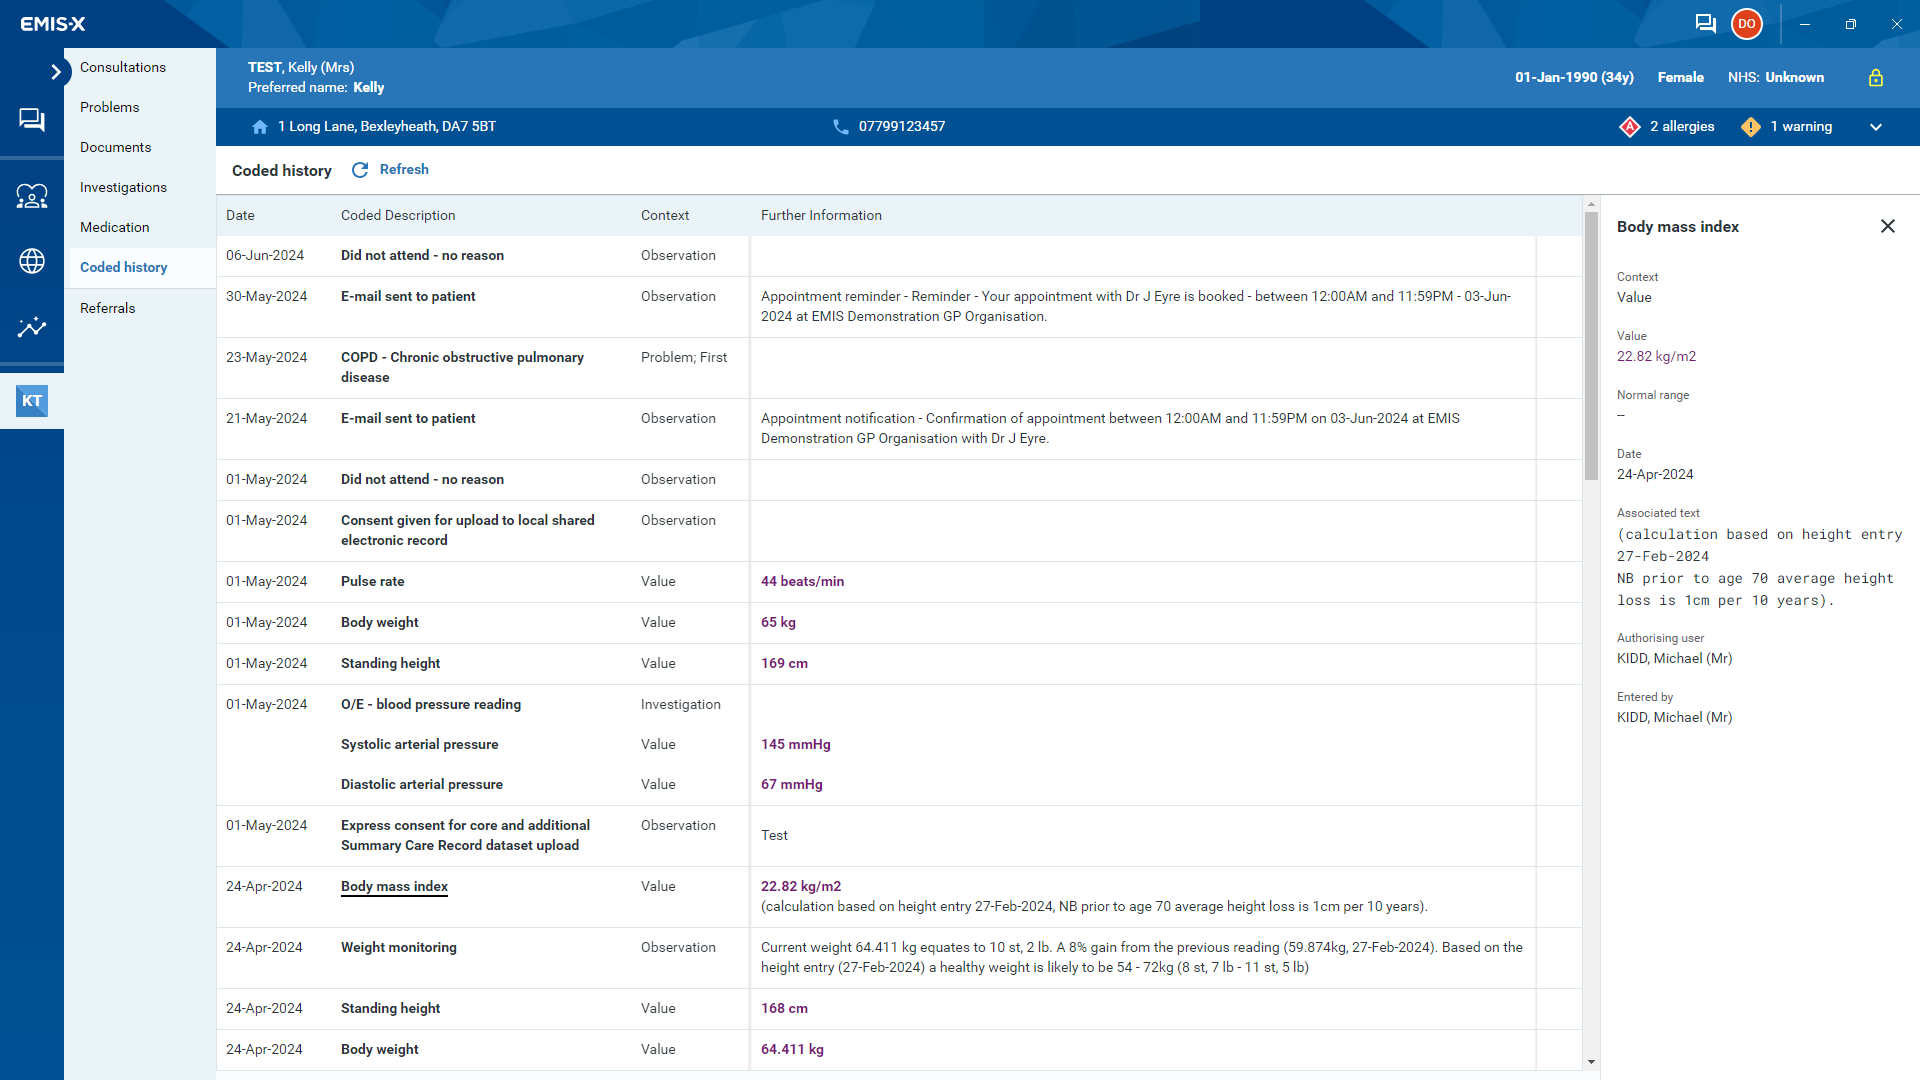Screen dimensions: 1920x1080
Task: Click the 22.82 kg/m2 value in side panel
Action: tap(1656, 356)
